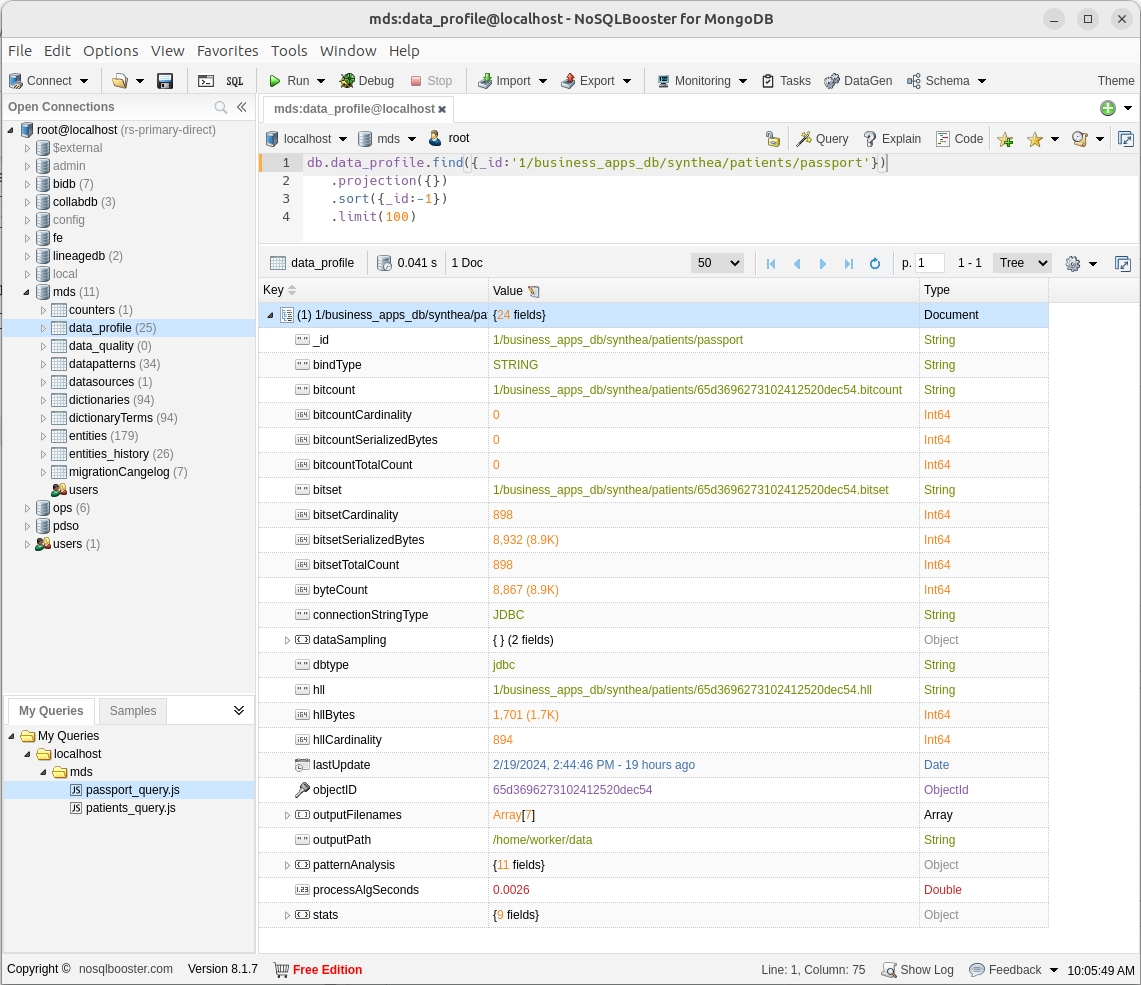This screenshot has width=1141, height=985.
Task: Select patients_query.js in My Queries
Action: pyautogui.click(x=130, y=808)
